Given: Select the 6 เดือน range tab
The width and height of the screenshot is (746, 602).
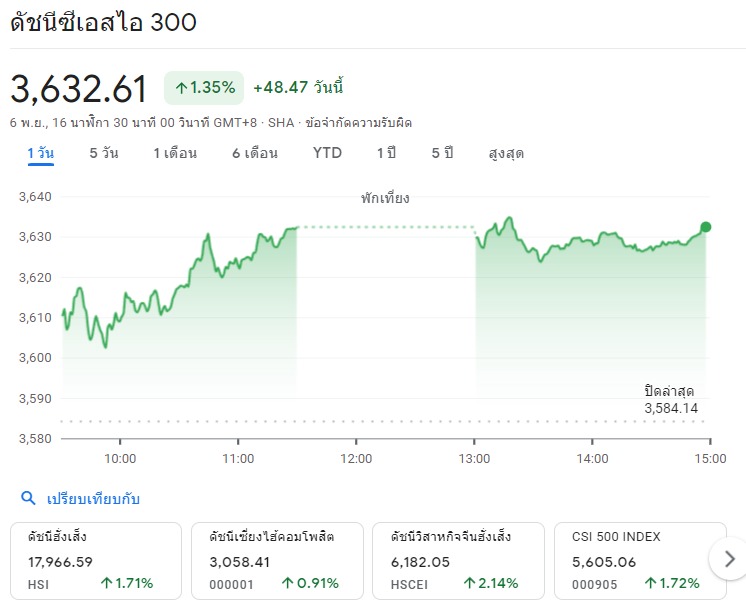Looking at the screenshot, I should click(255, 153).
